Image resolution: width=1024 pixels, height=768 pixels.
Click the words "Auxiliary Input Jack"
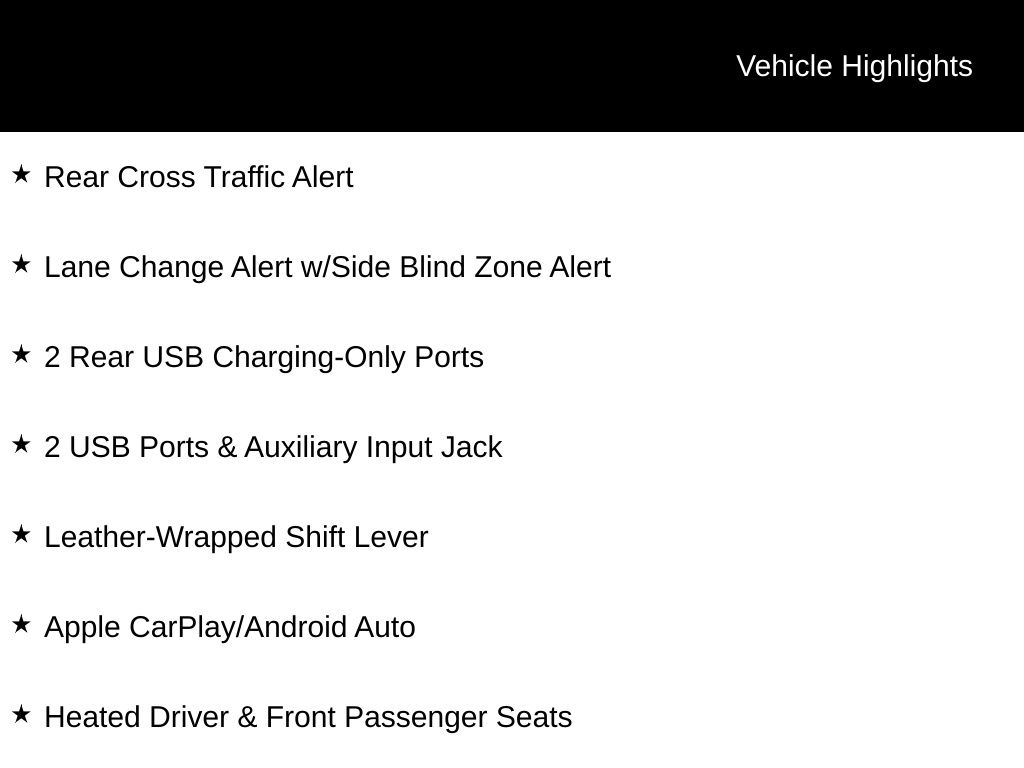click(373, 447)
